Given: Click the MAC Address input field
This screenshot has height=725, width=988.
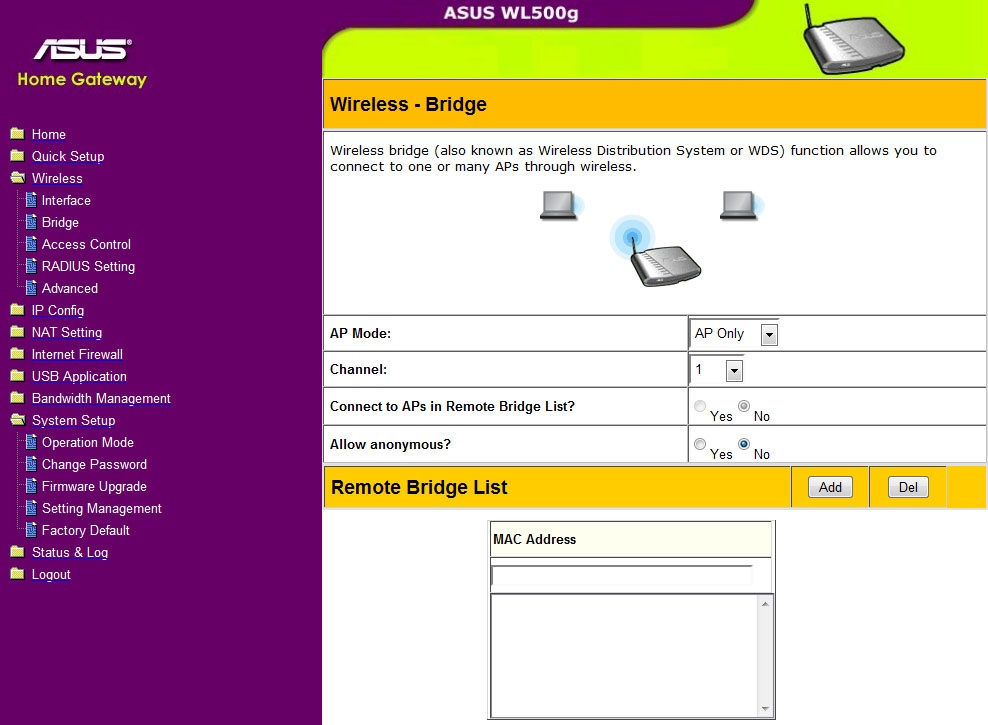Looking at the screenshot, I should click(622, 575).
